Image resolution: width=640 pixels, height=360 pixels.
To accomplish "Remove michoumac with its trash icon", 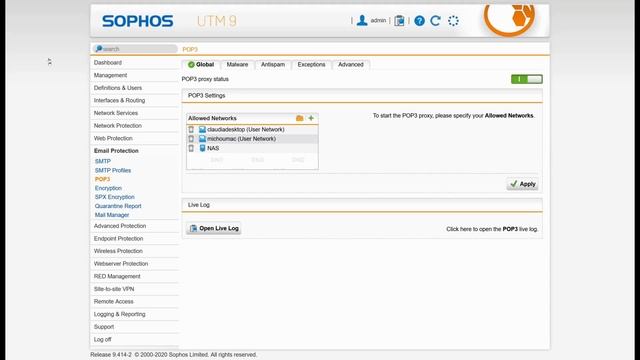I will pos(191,139).
